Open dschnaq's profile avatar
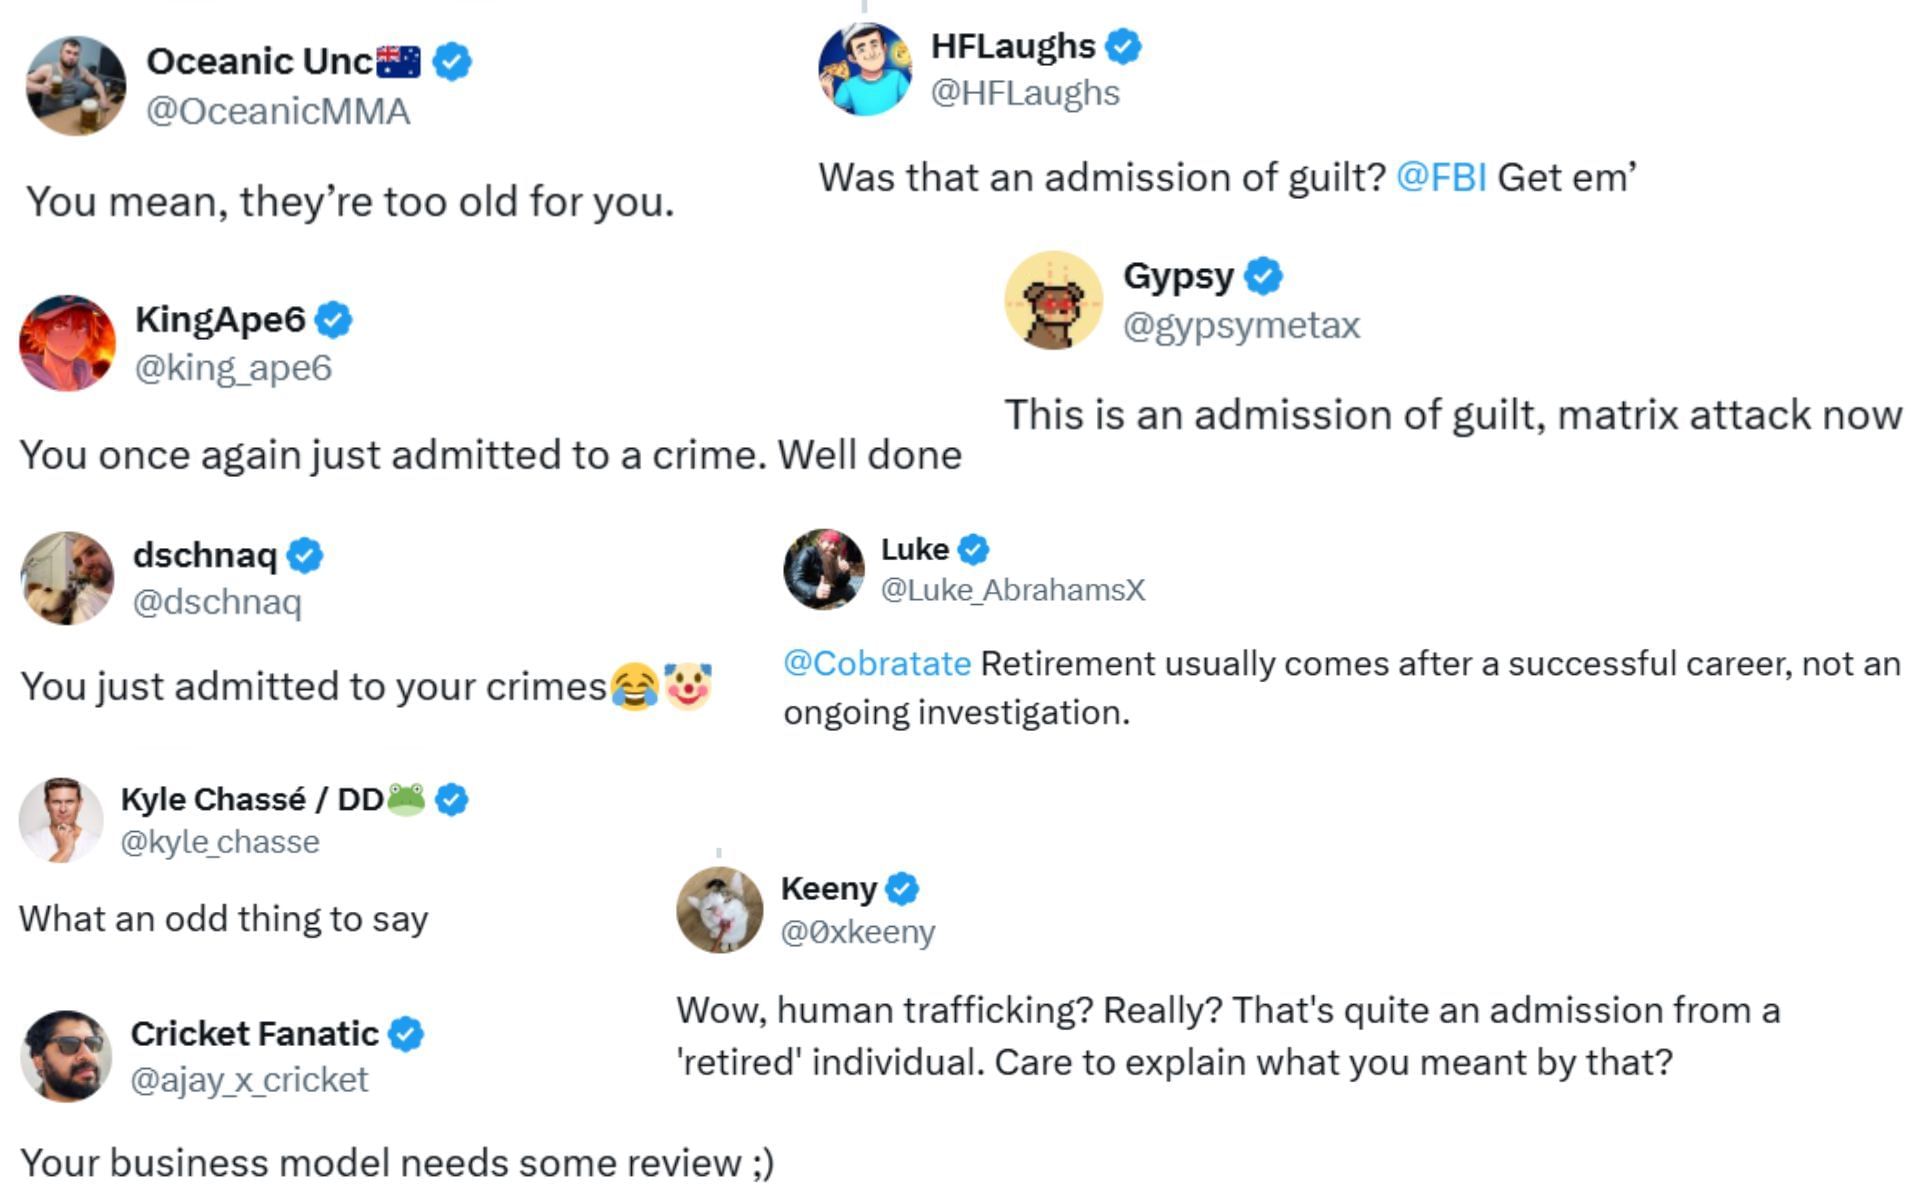 point(67,578)
